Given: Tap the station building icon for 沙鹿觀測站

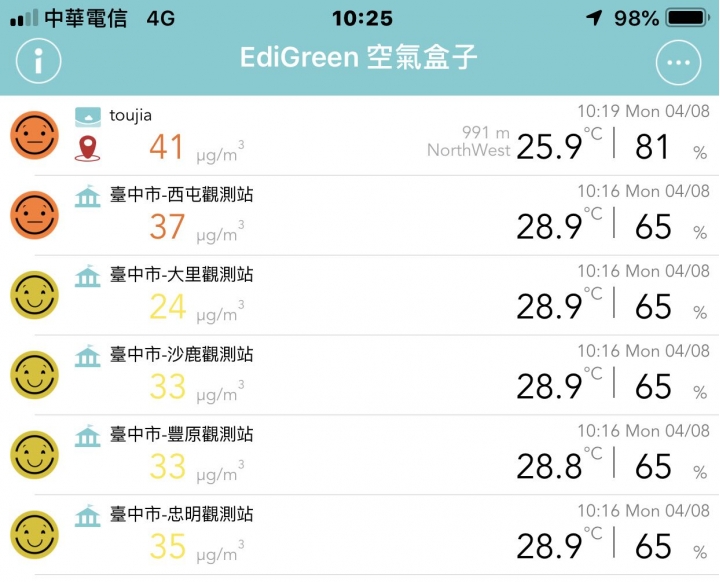Looking at the screenshot, I should [x=88, y=356].
